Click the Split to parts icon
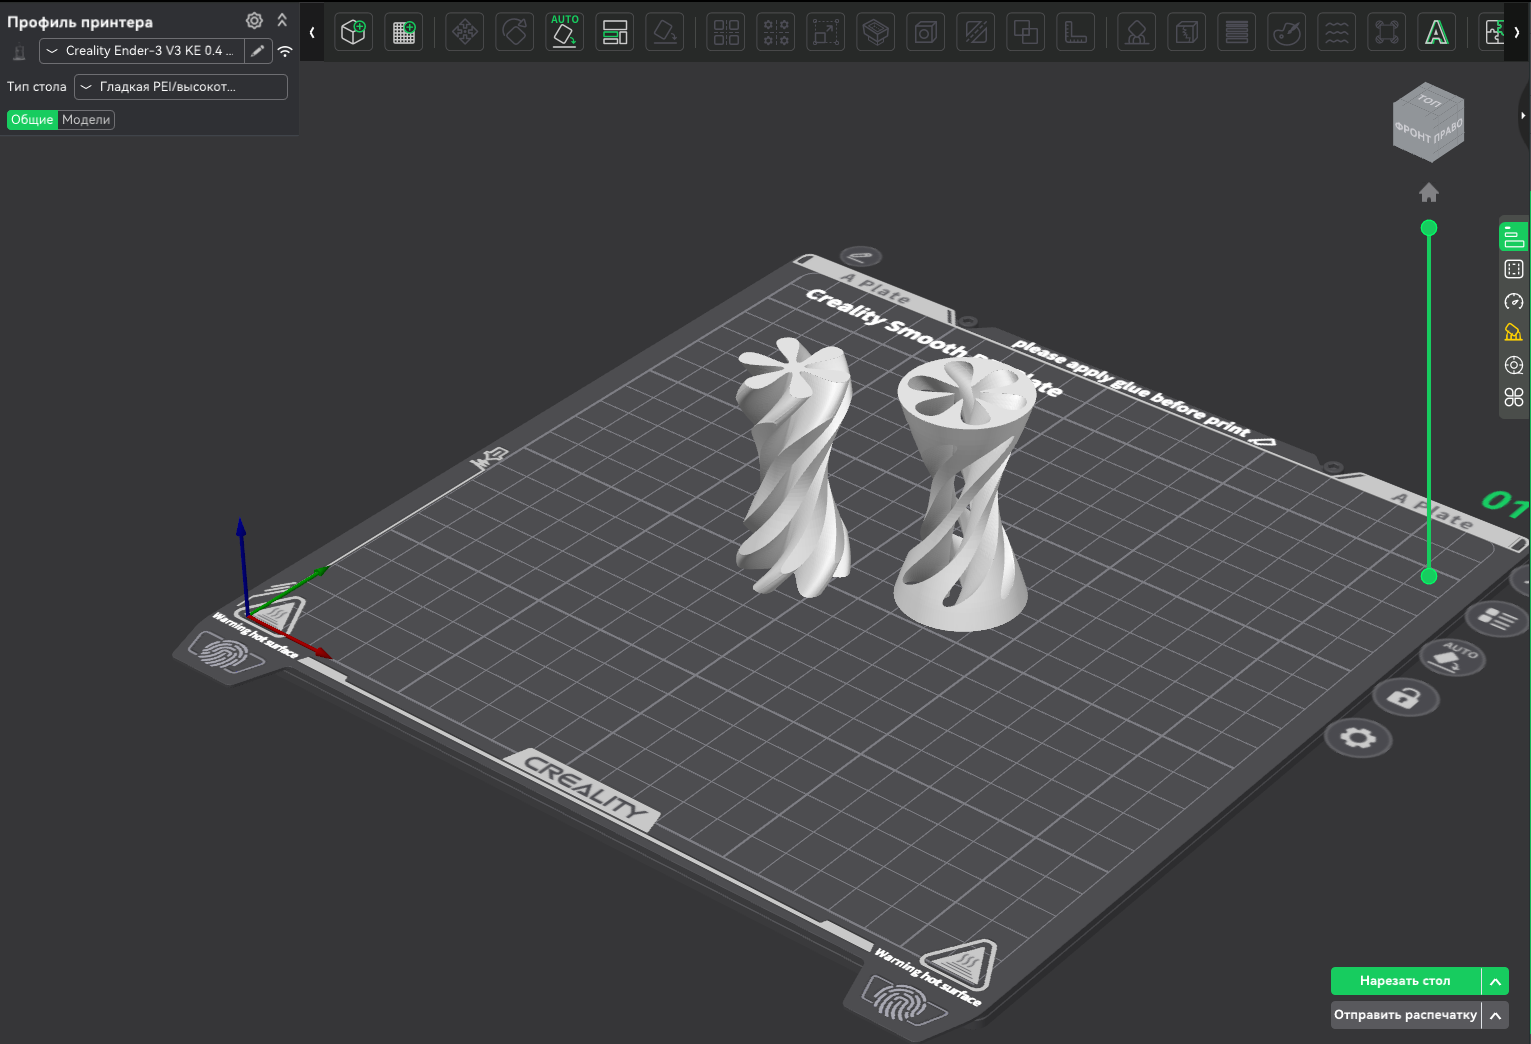Screen dimensions: 1531x1044 [x=776, y=32]
